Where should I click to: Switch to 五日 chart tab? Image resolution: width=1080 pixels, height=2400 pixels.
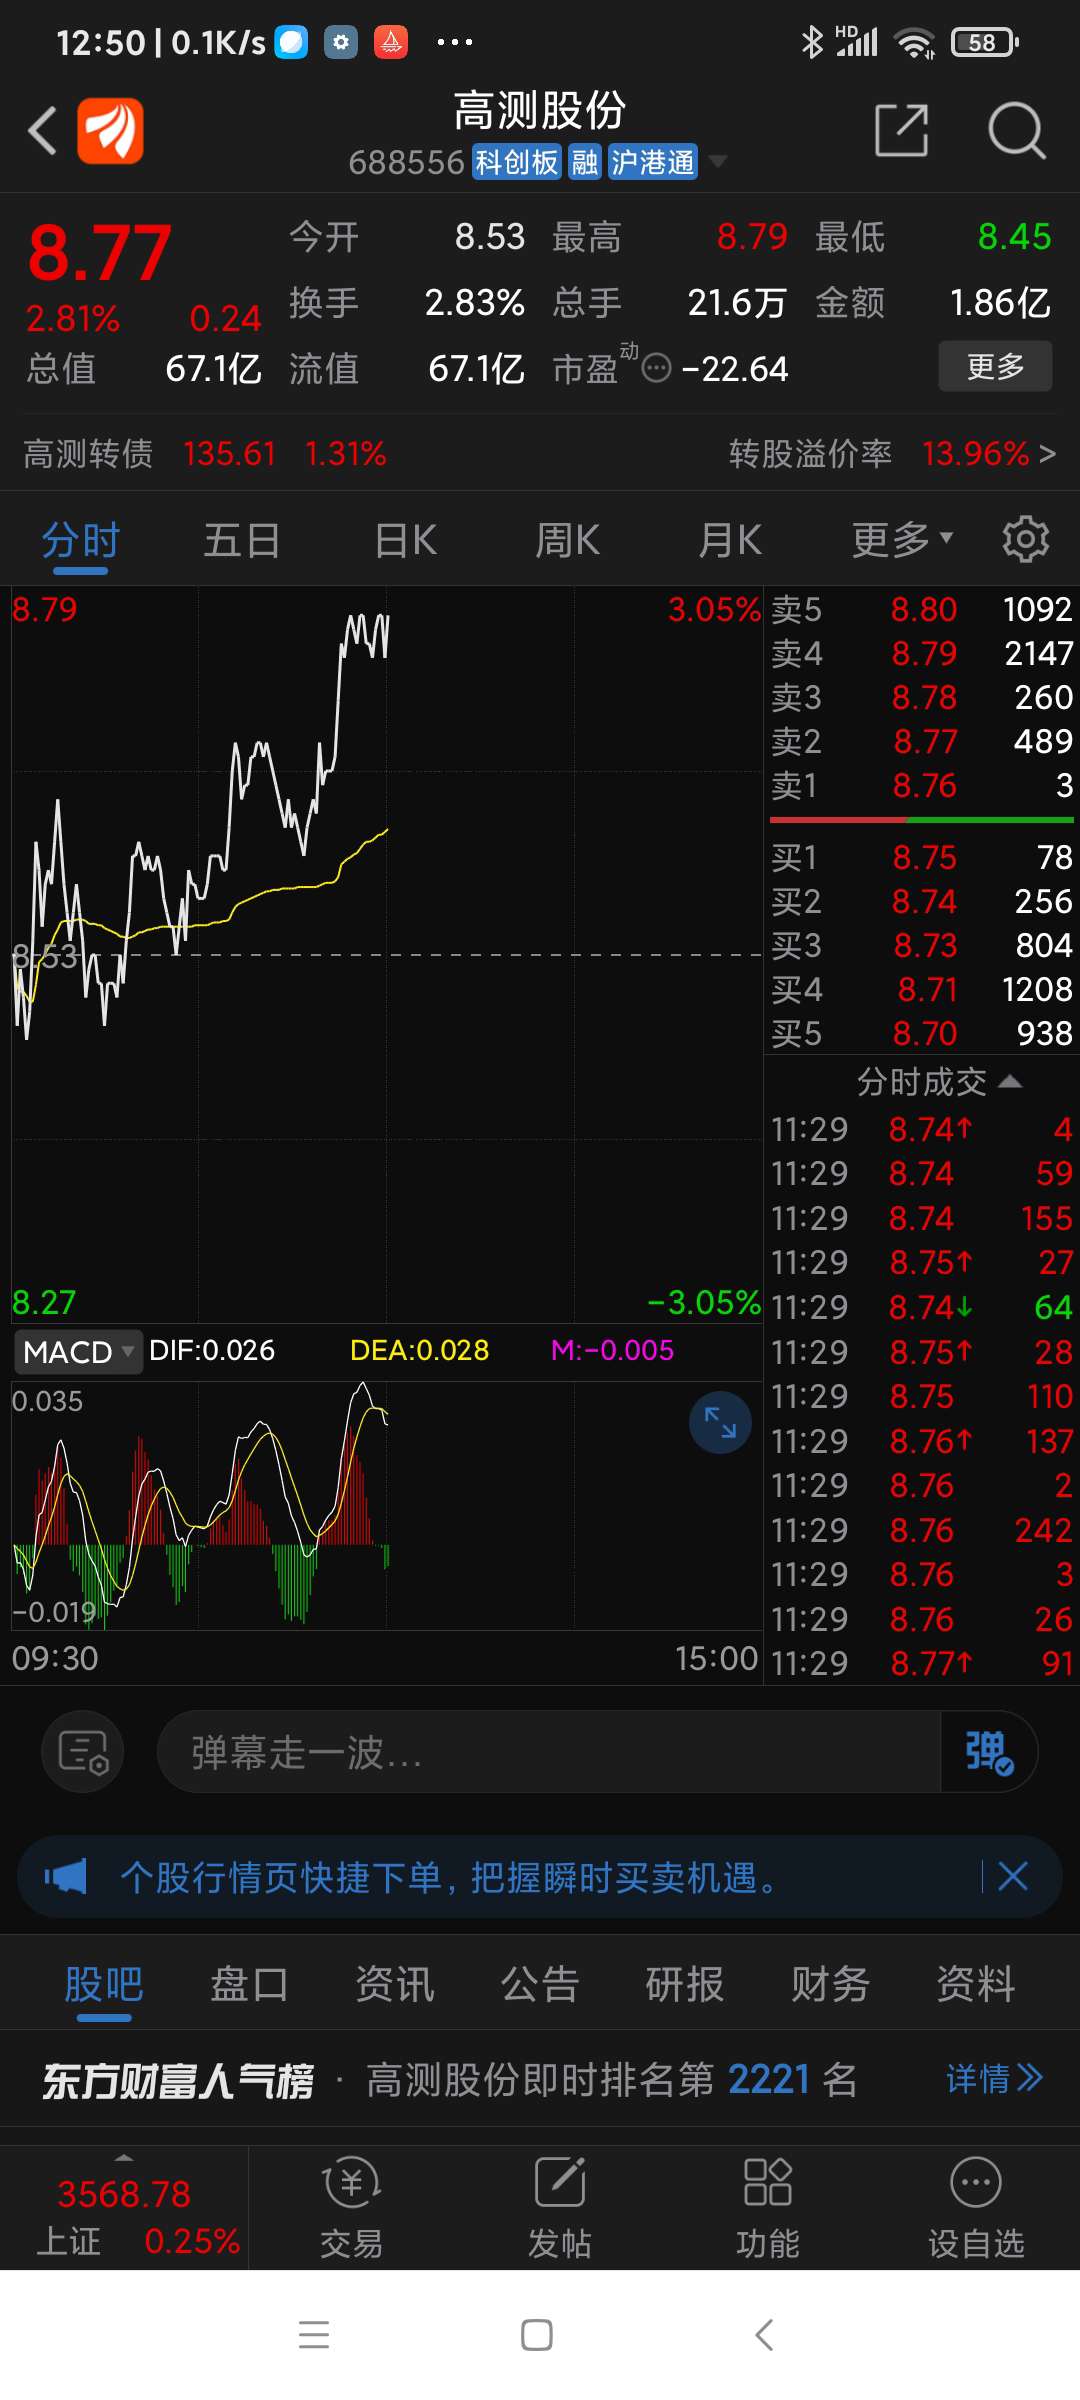pyautogui.click(x=242, y=540)
